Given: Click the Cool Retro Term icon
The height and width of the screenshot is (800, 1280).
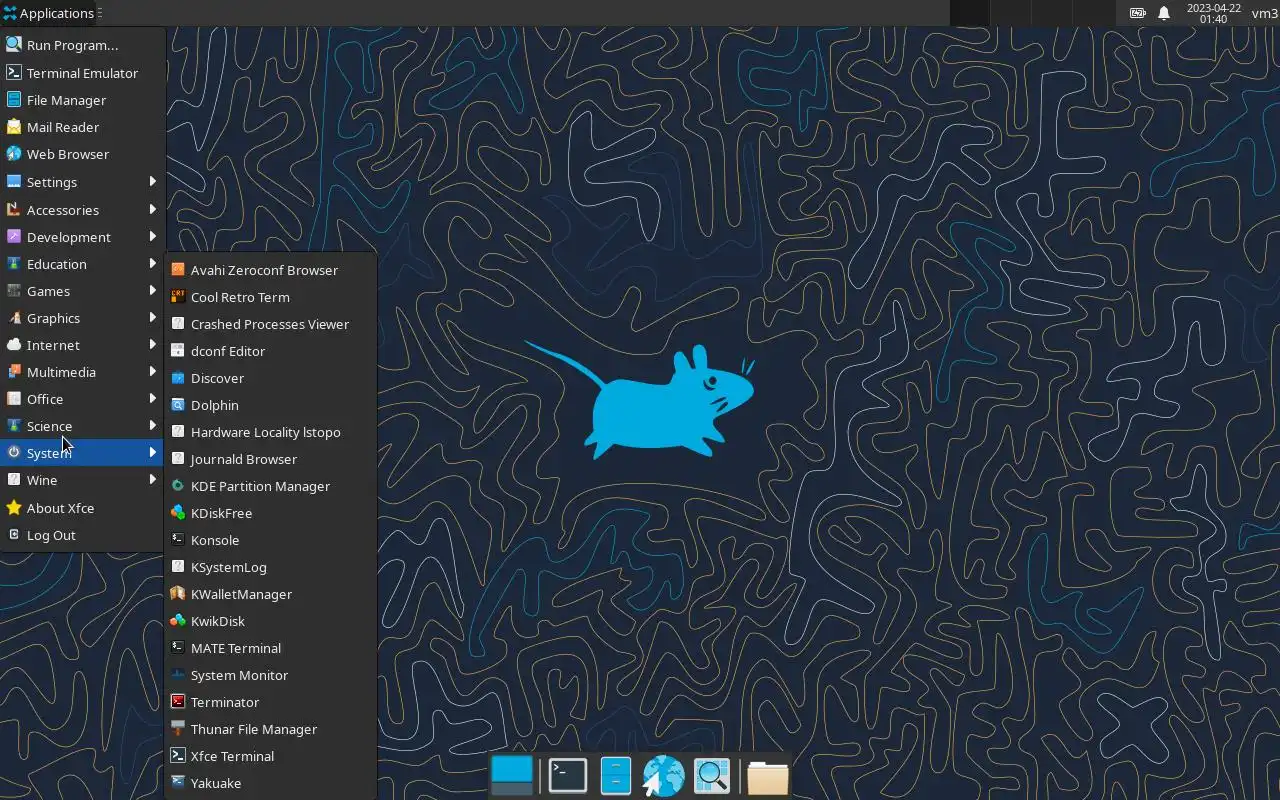Looking at the screenshot, I should pyautogui.click(x=178, y=297).
